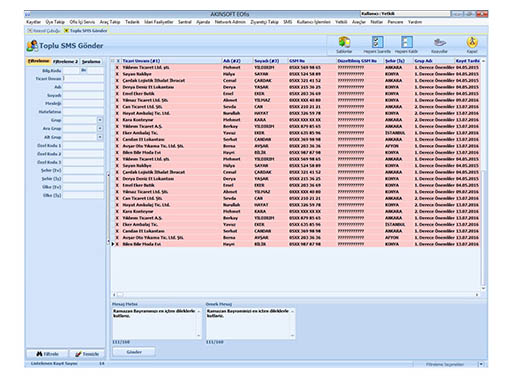Open the Grup dropdown arrow
Screen dimensions: 510x380
(x=100, y=120)
